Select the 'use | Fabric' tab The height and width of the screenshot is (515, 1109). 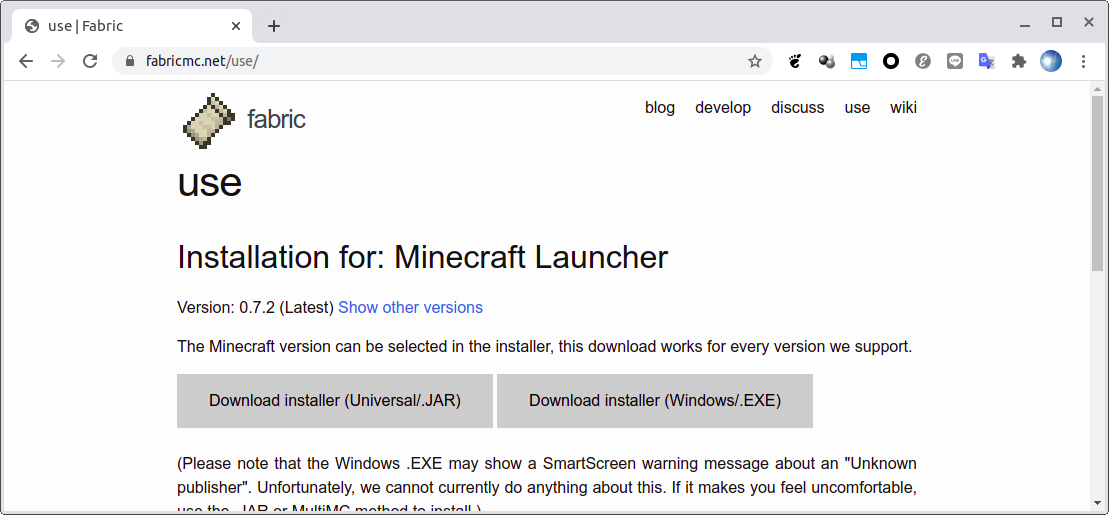132,26
